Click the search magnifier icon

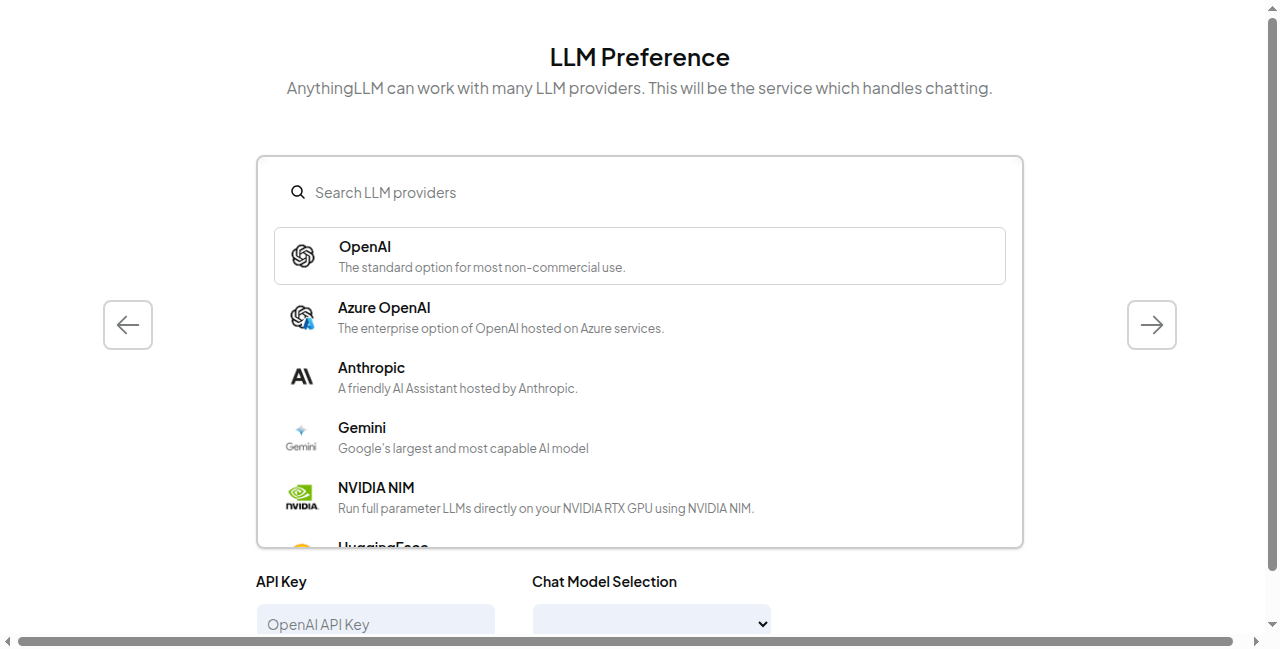[298, 191]
